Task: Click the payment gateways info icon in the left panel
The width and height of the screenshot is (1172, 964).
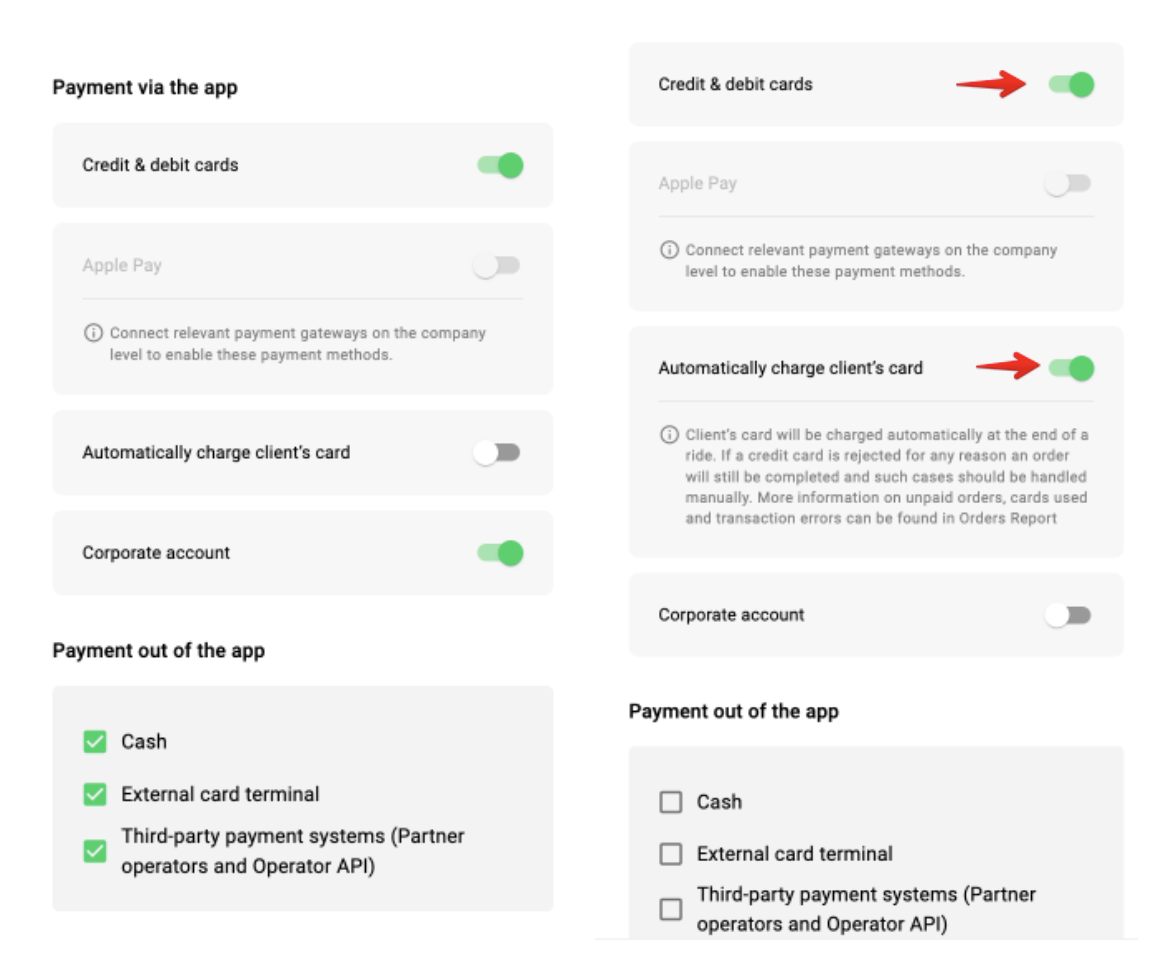Action: click(x=93, y=333)
